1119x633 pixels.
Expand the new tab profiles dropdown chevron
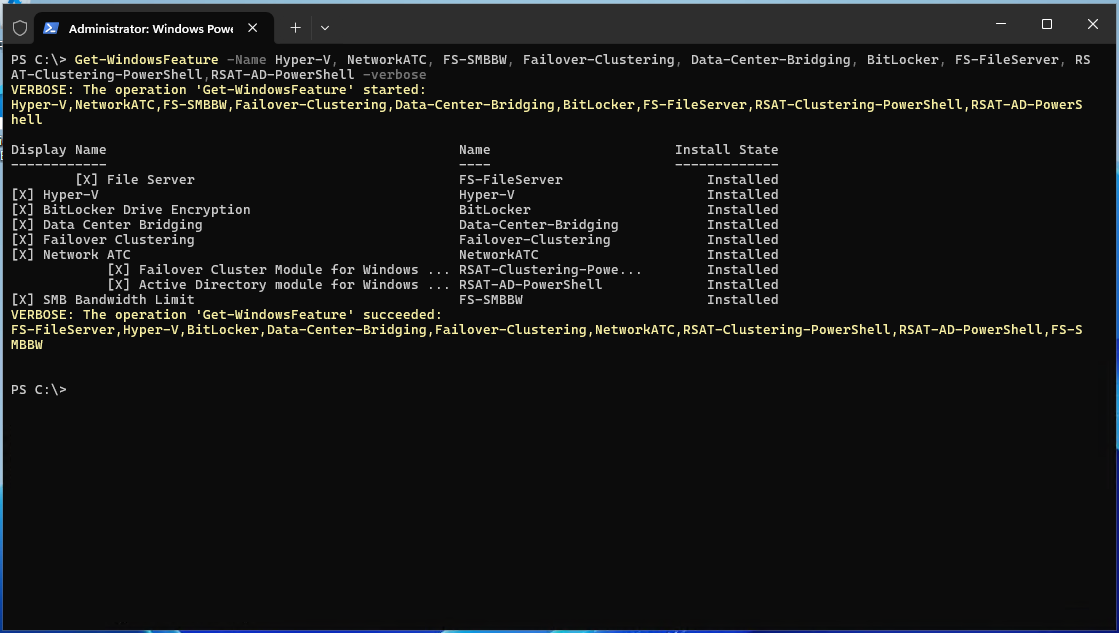pos(325,28)
